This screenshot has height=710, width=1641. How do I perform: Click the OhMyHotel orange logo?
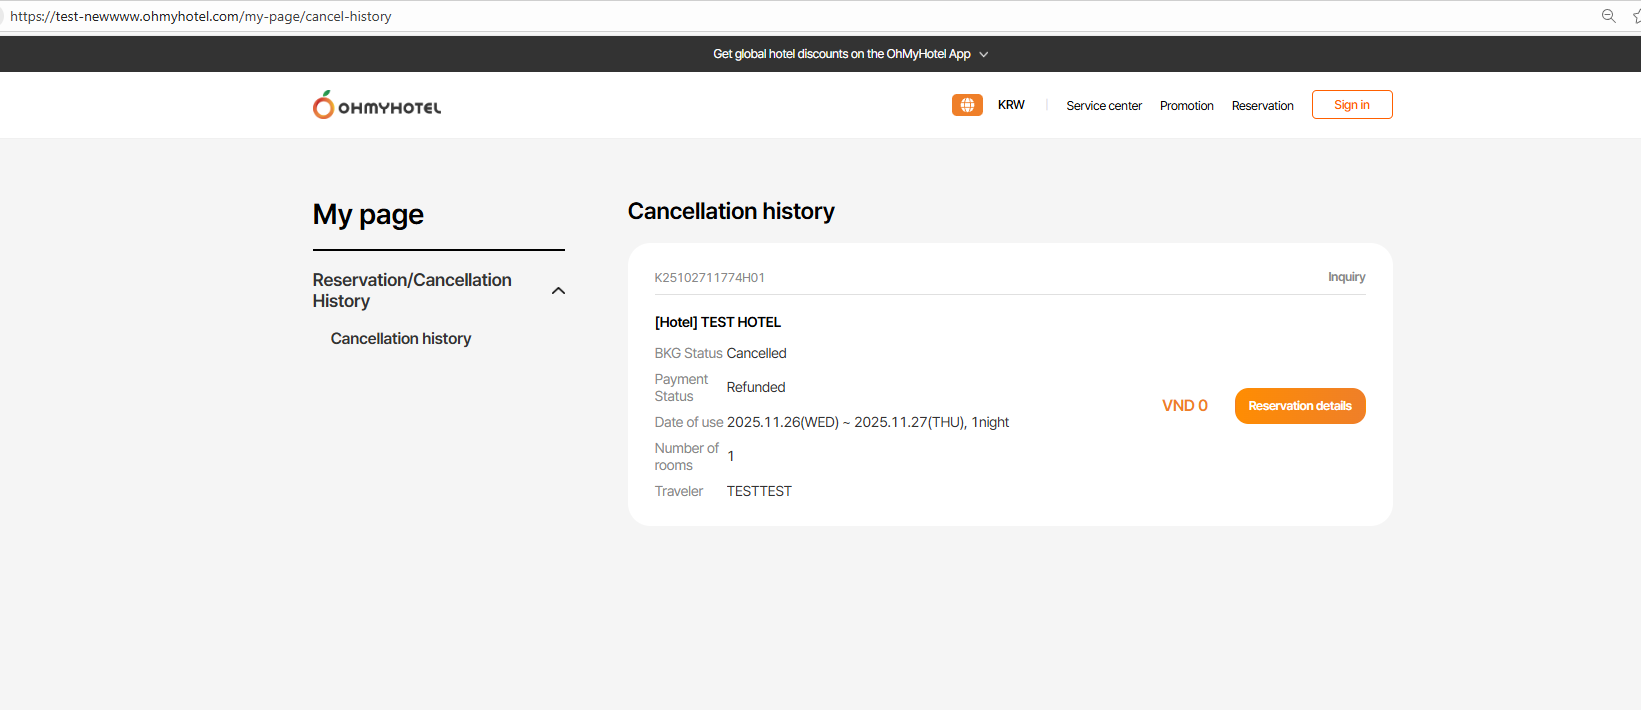click(376, 105)
